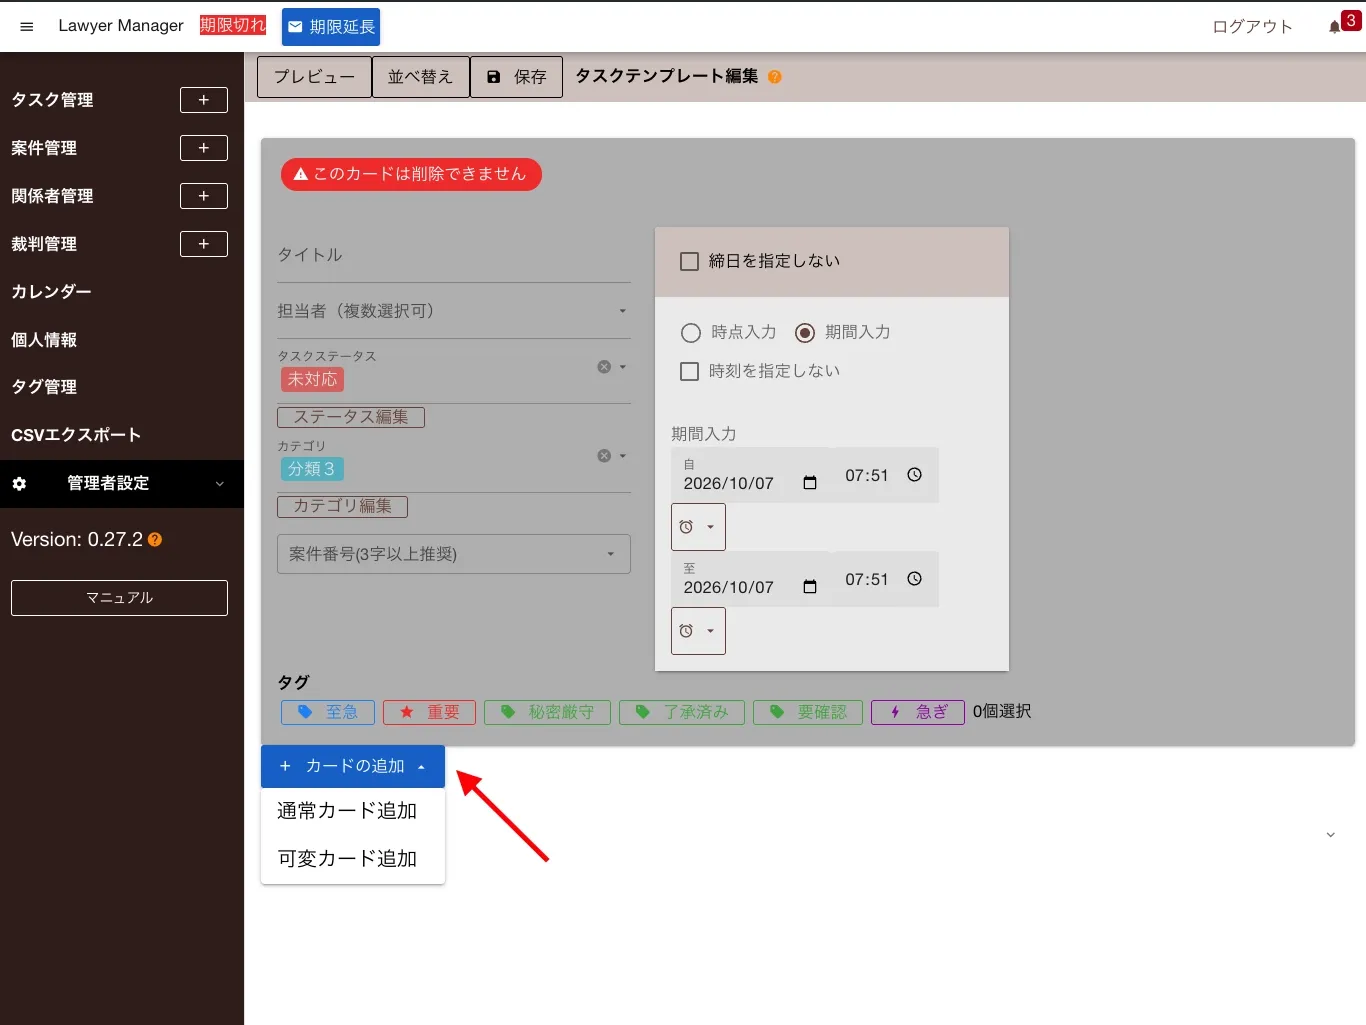Viewport: 1366px width, 1025px height.
Task: Open タスク管理 in the sidebar
Action: tap(52, 100)
